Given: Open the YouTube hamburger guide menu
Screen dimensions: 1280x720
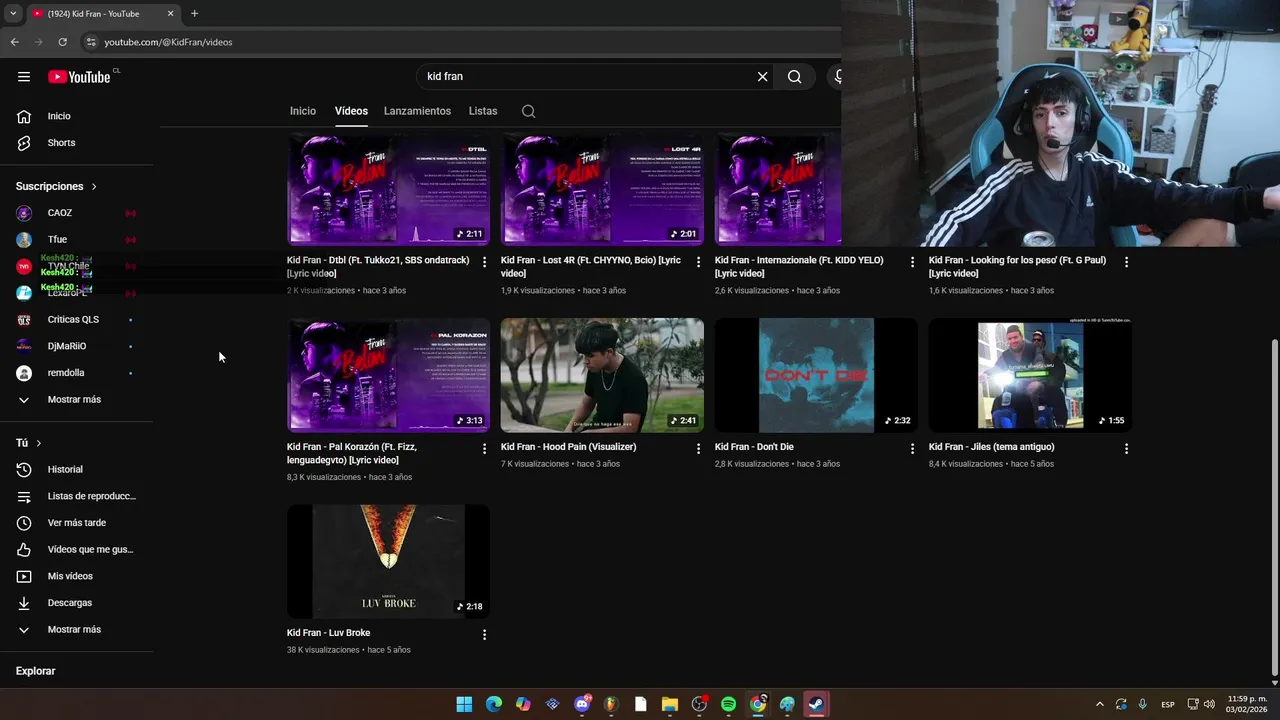Looking at the screenshot, I should [24, 76].
